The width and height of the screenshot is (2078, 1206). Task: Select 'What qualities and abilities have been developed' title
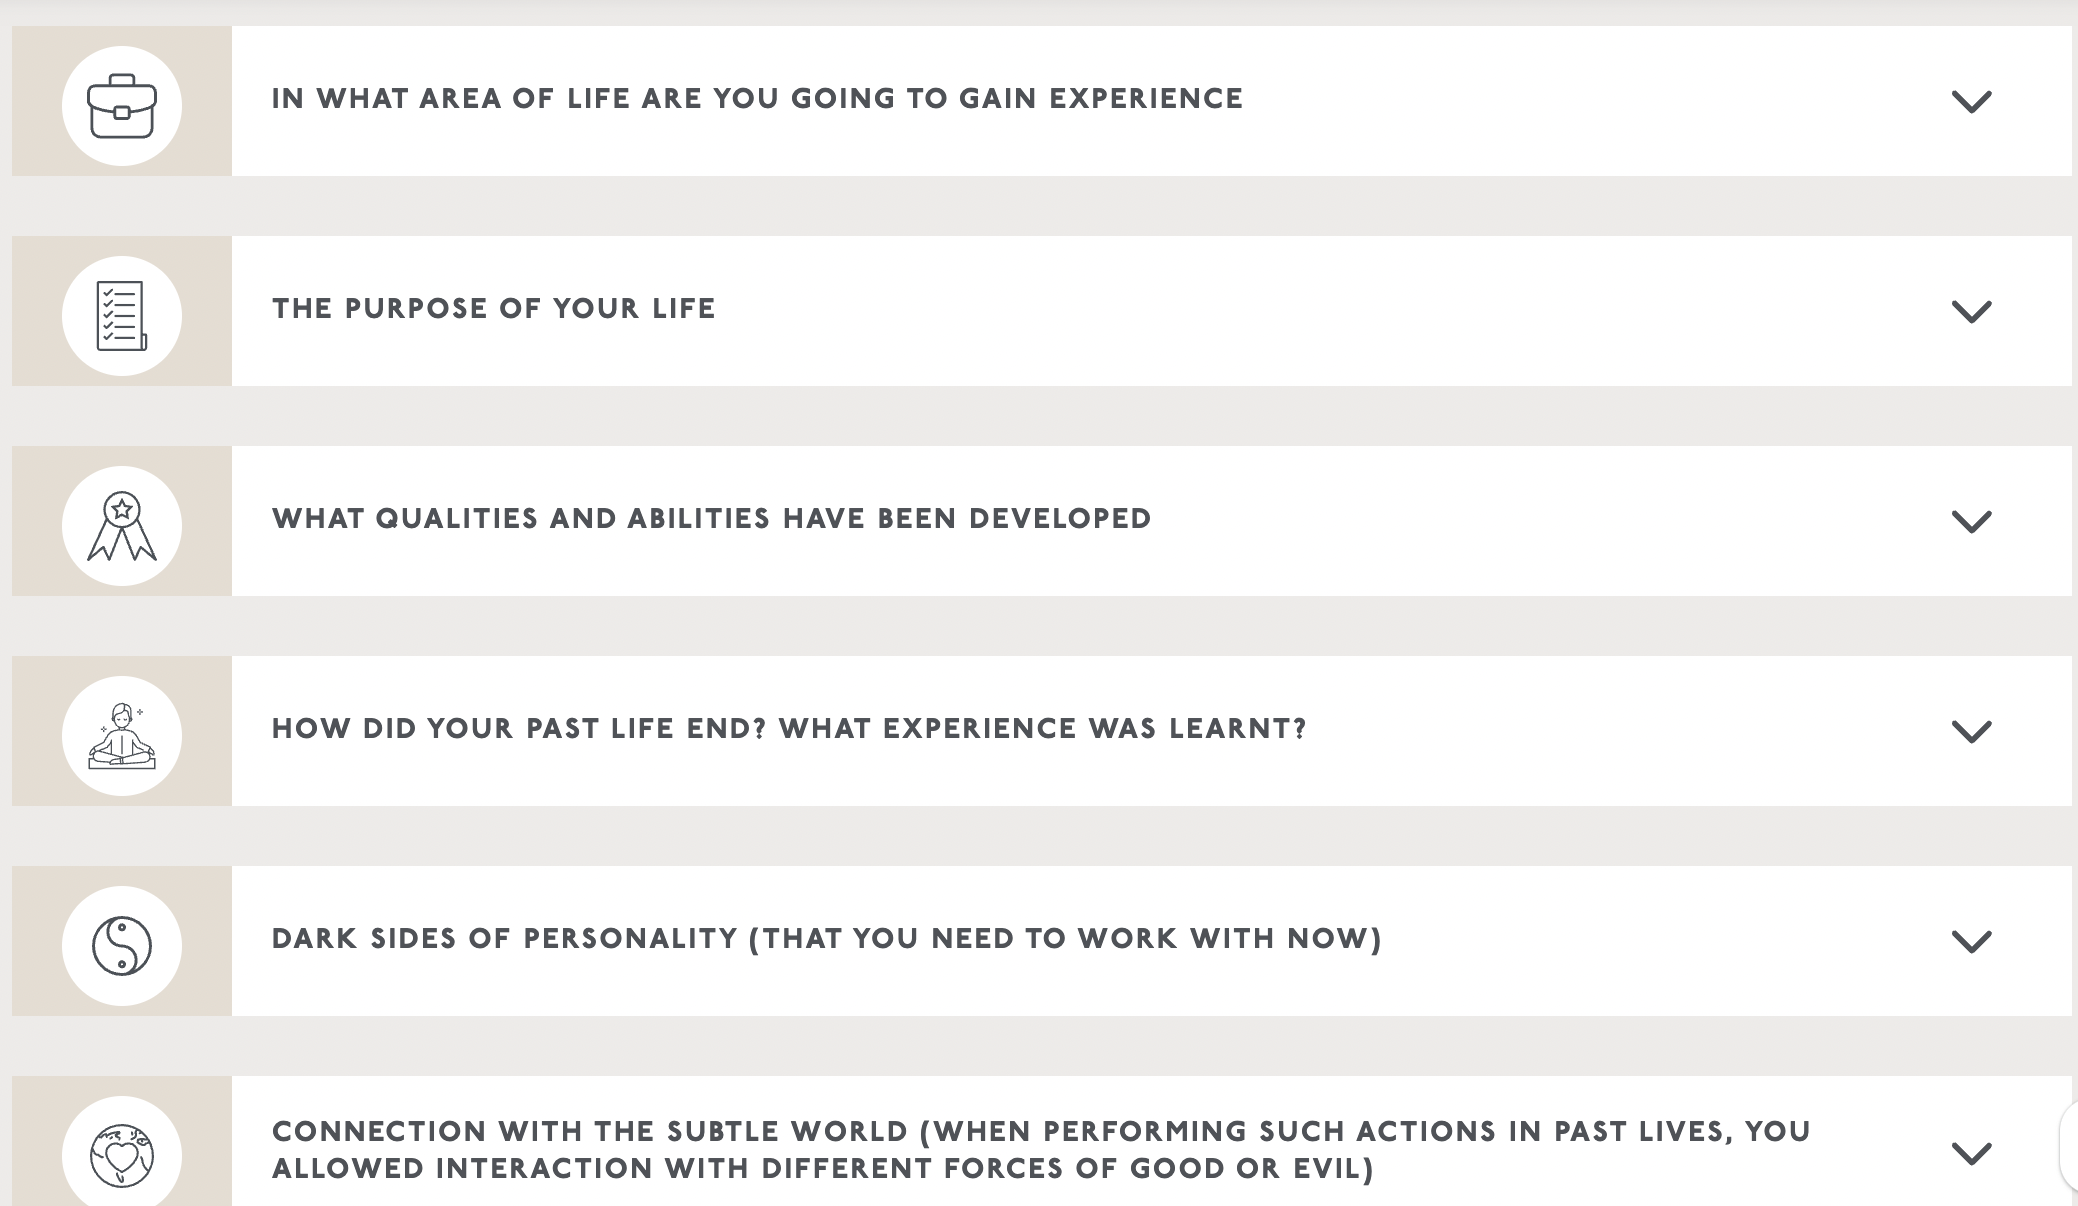[x=712, y=518]
